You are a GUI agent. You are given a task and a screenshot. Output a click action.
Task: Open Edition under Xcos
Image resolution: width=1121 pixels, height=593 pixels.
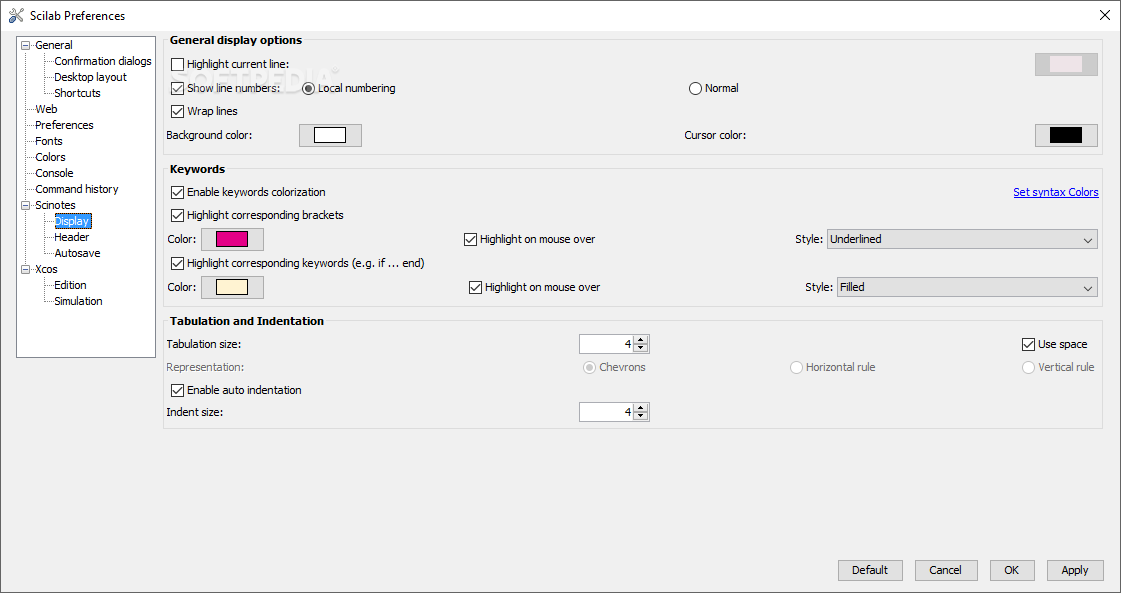pyautogui.click(x=70, y=285)
